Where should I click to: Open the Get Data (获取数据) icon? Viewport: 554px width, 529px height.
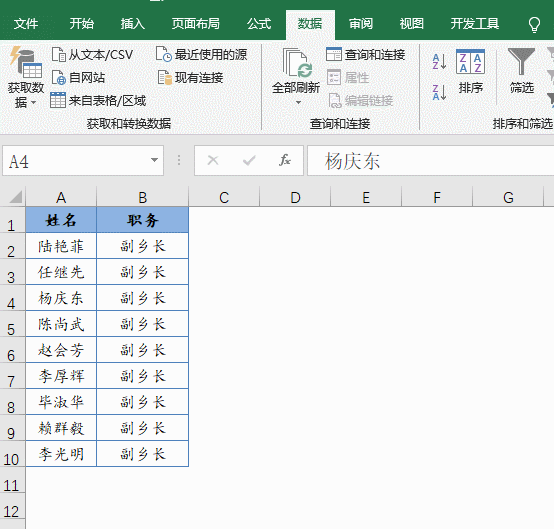pyautogui.click(x=25, y=63)
